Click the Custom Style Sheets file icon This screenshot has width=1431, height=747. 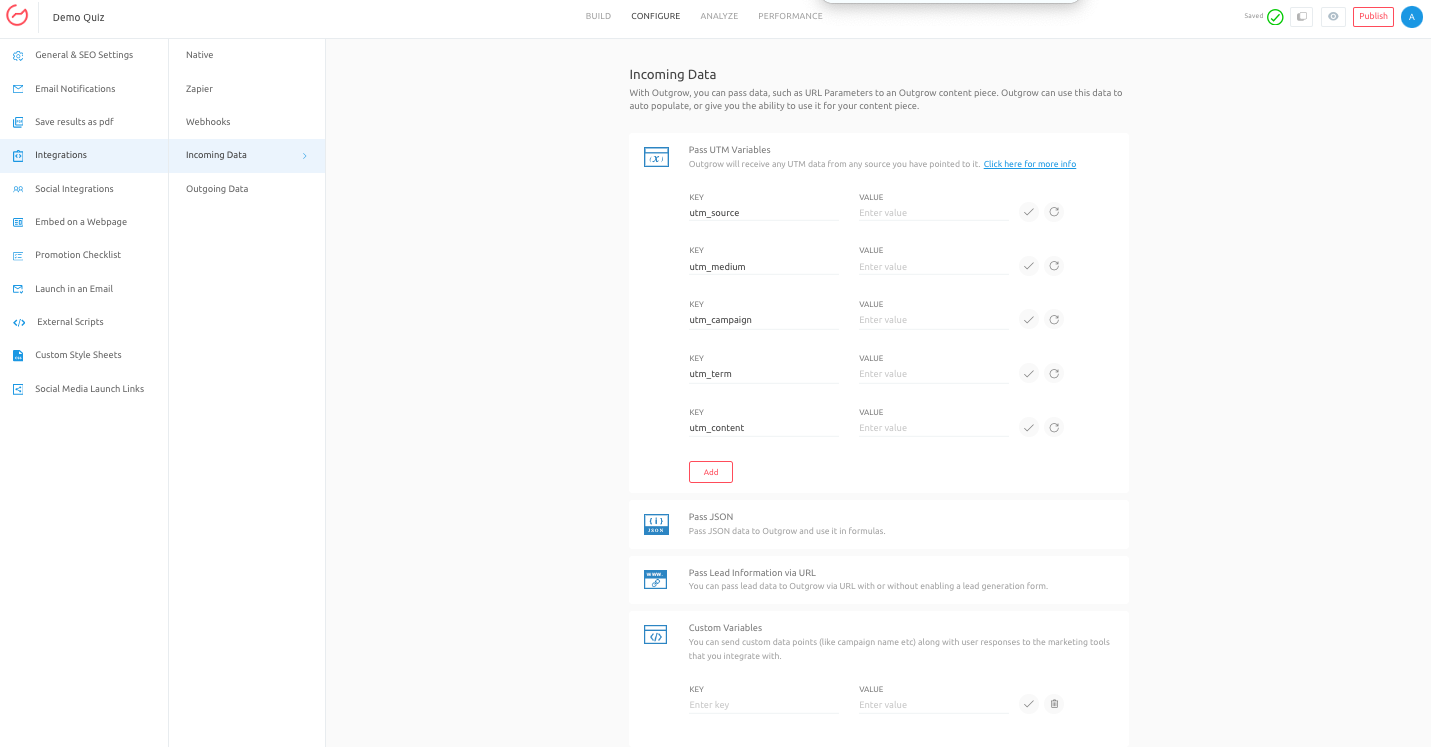pyautogui.click(x=18, y=356)
